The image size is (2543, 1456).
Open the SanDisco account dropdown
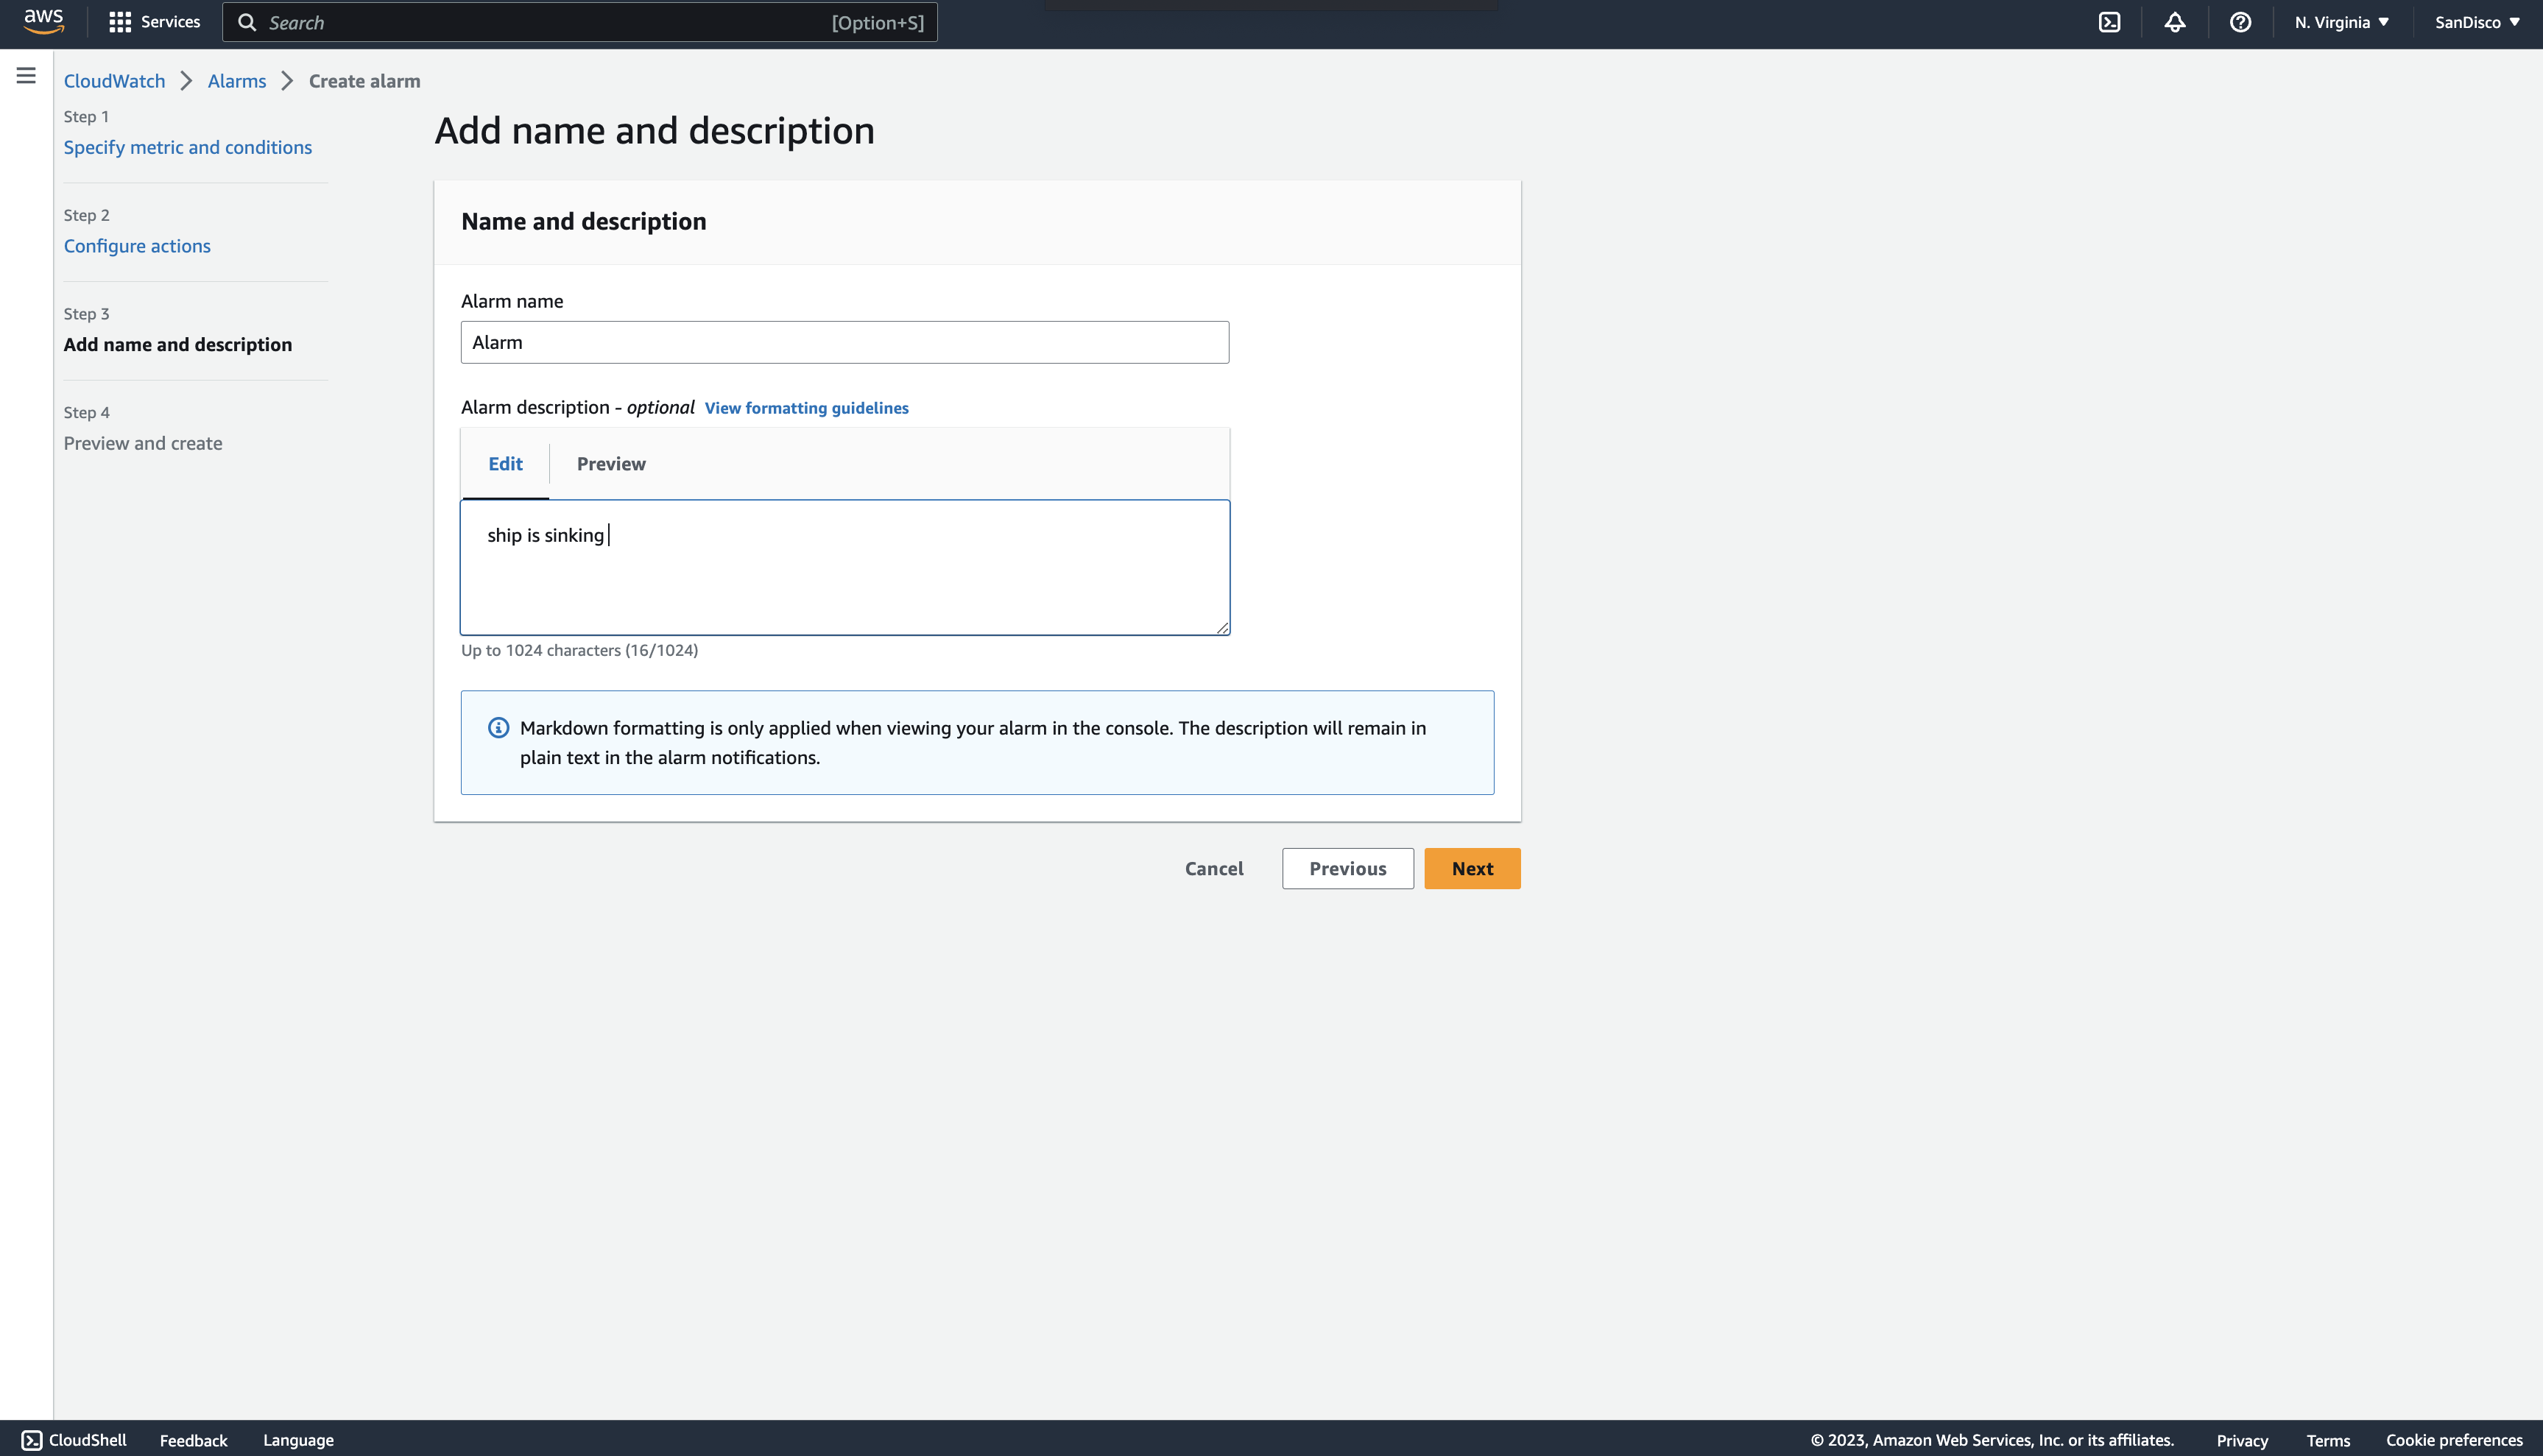click(x=2476, y=22)
